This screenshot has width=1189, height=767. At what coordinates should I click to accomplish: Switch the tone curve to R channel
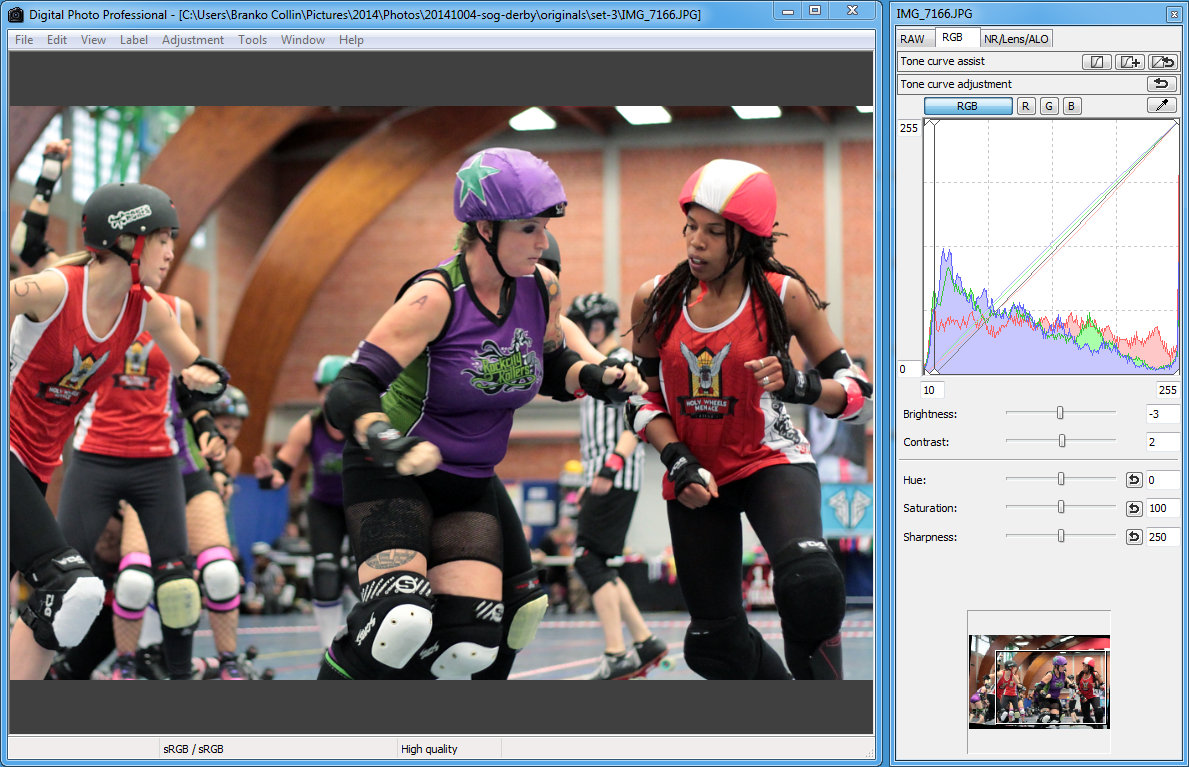click(1026, 106)
